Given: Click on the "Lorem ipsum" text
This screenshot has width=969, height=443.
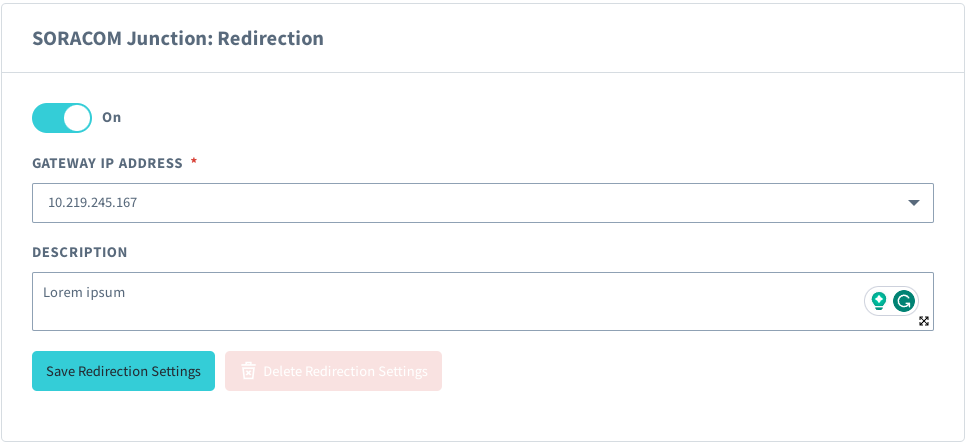Looking at the screenshot, I should 83,293.
